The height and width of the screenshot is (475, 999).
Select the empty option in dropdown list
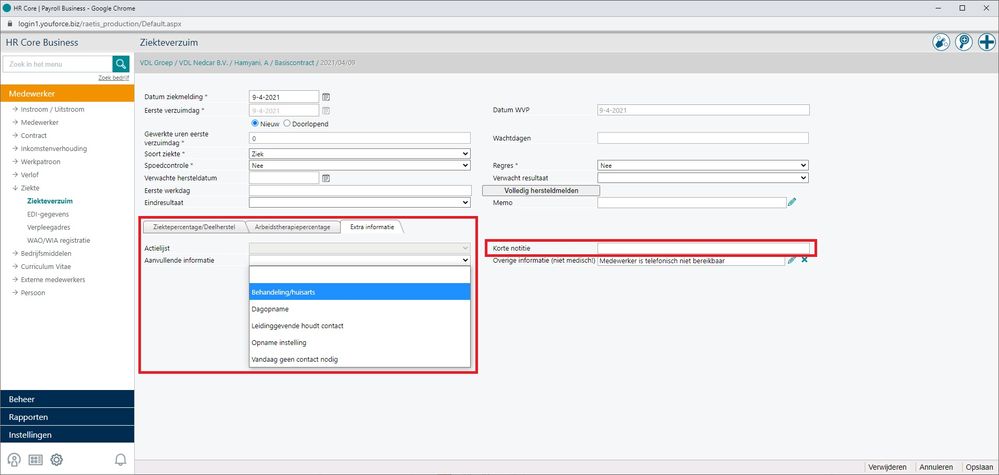(x=360, y=274)
